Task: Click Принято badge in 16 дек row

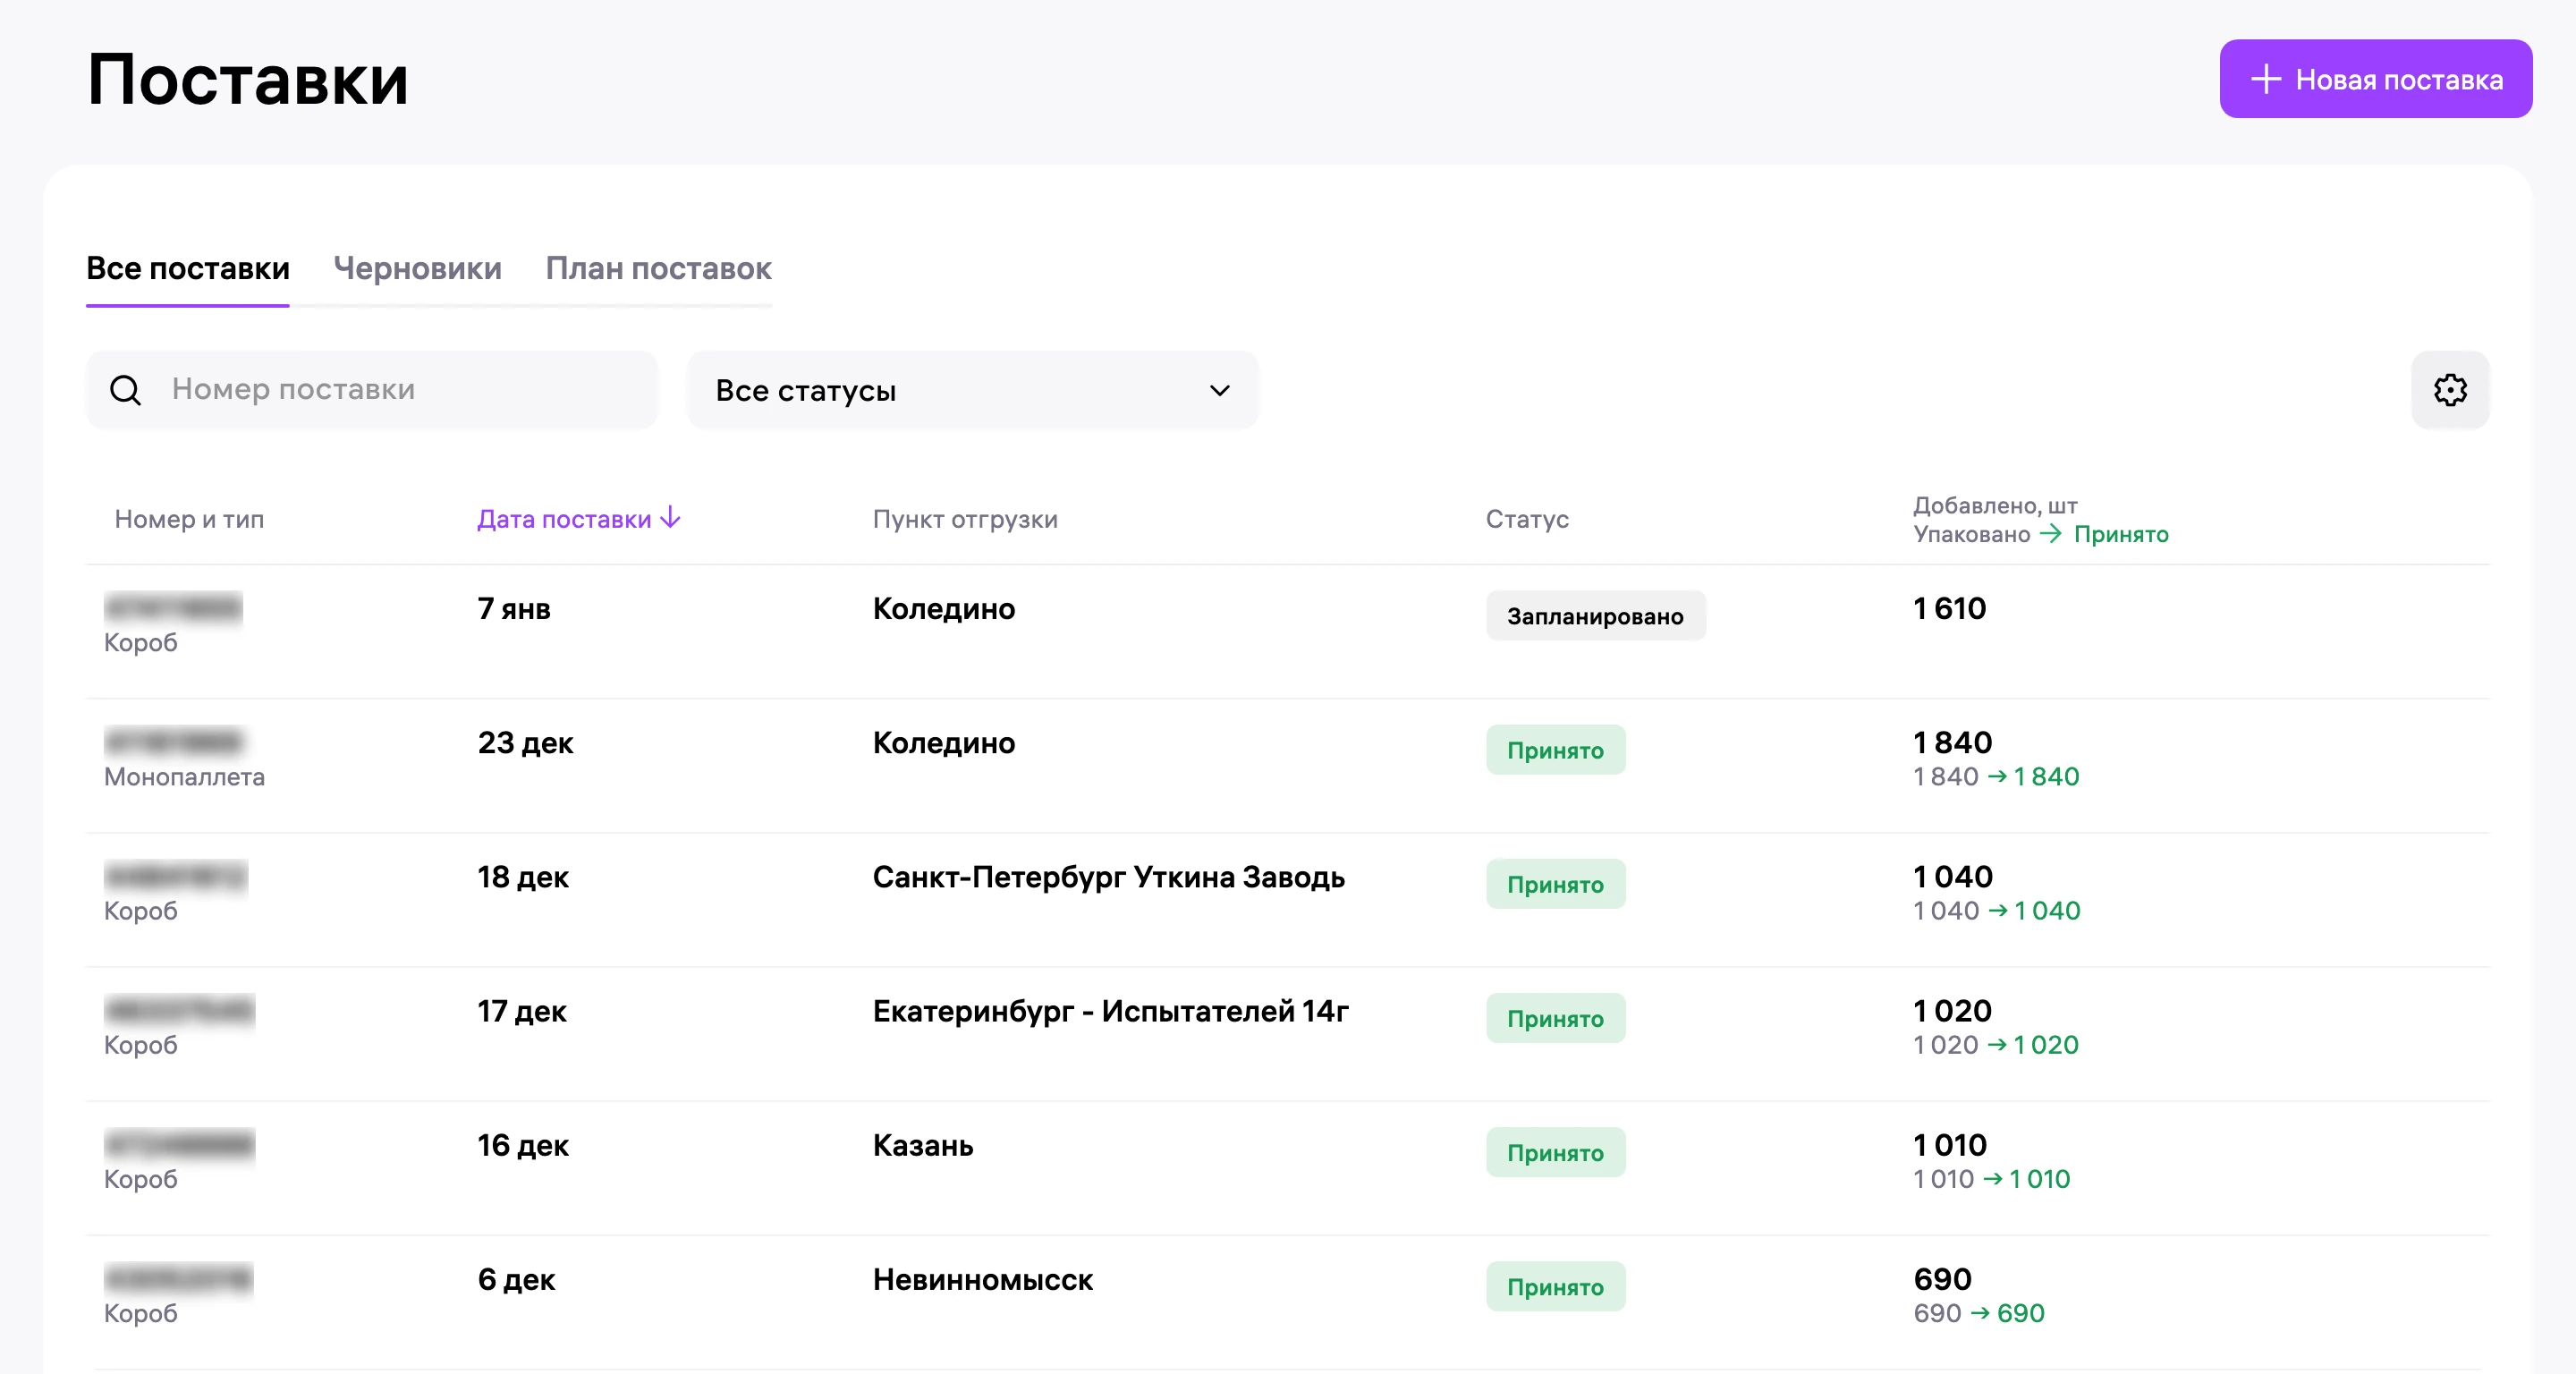Action: coord(1555,1152)
